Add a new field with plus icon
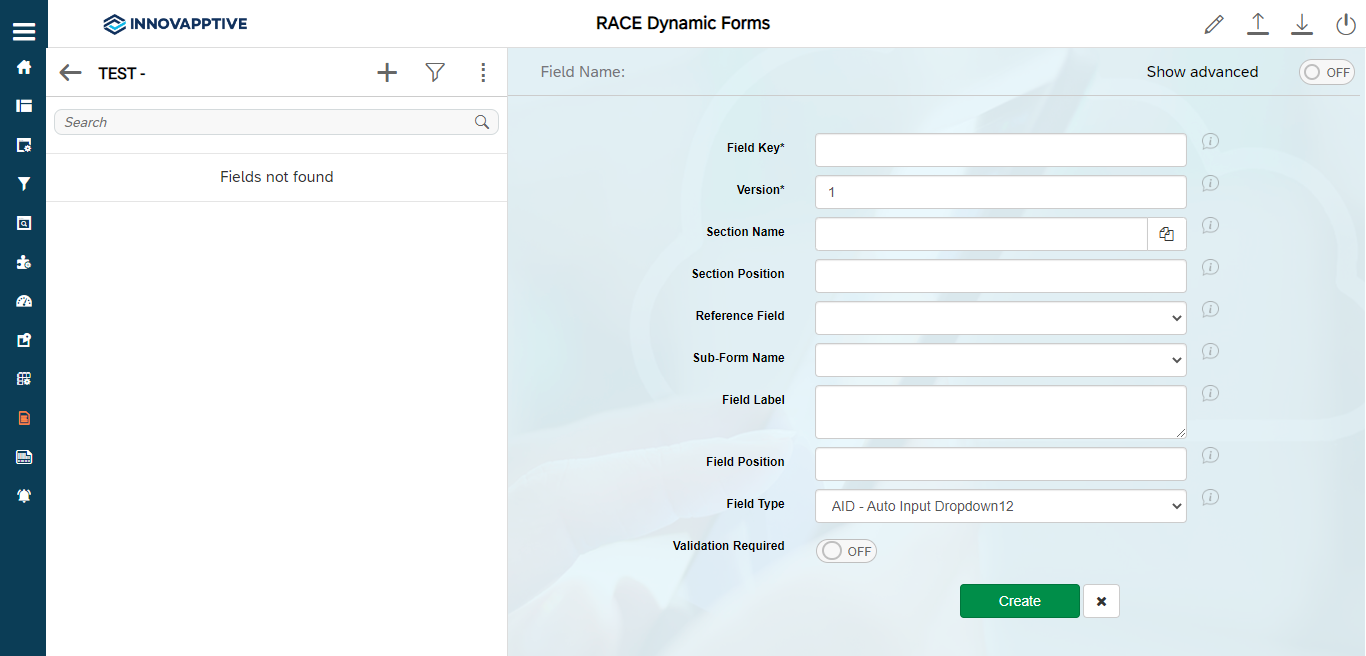This screenshot has width=1366, height=656. pos(387,72)
